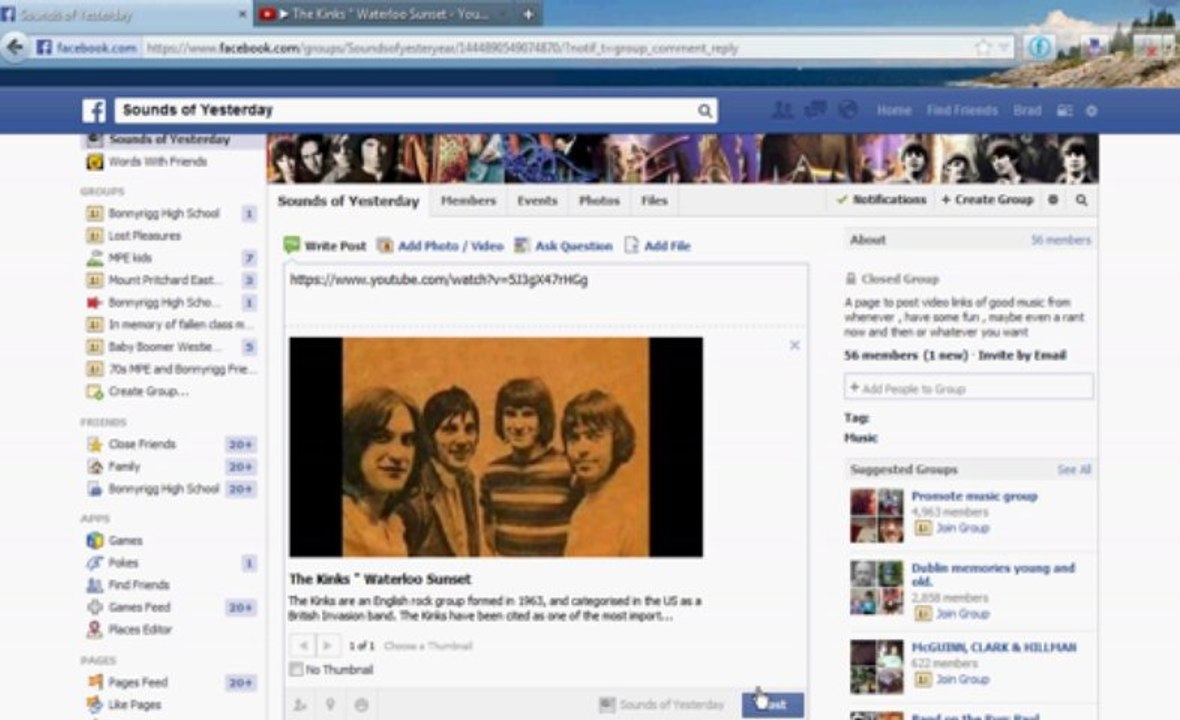Click the search magnifier in the Facebook search box

(704, 111)
